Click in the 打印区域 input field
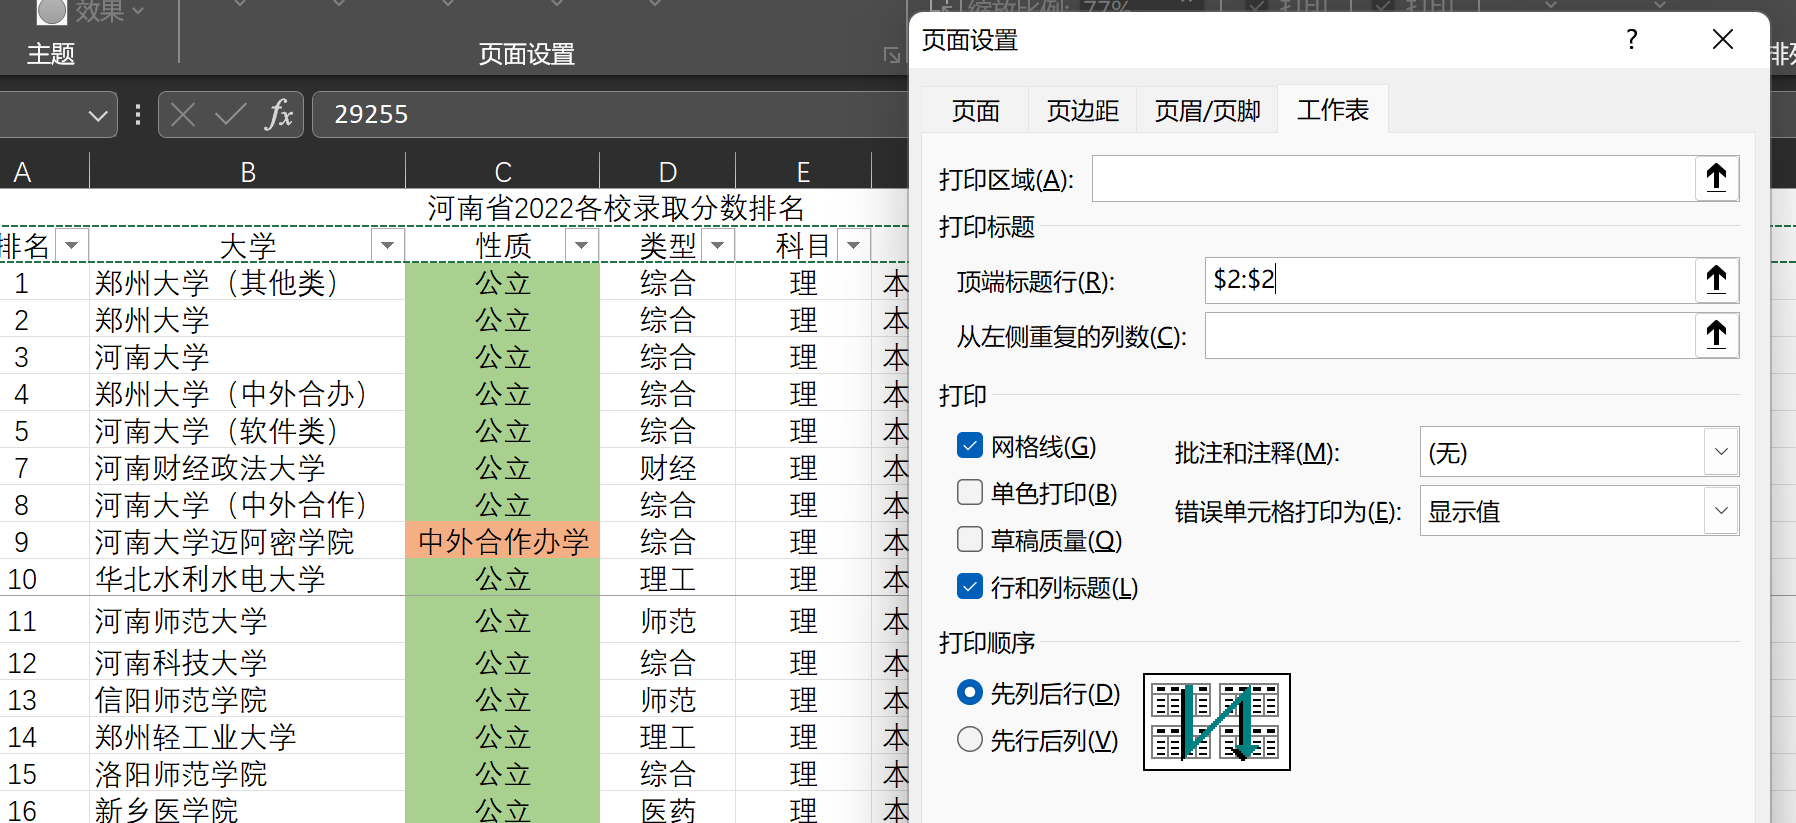The image size is (1796, 823). (x=1394, y=178)
